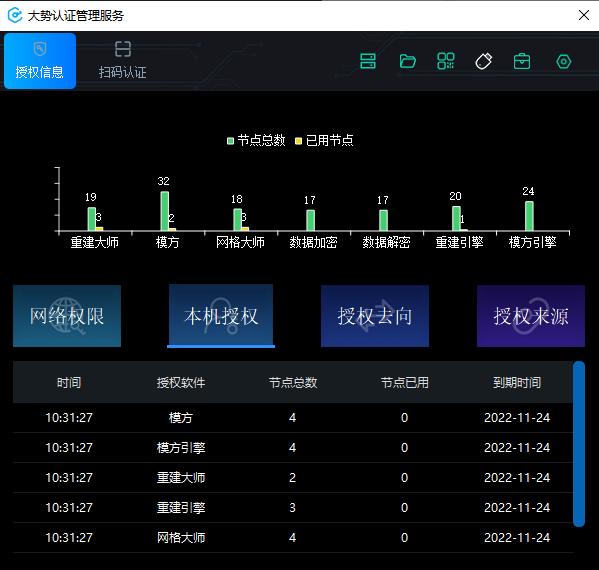Click the 时间 column header
Image resolution: width=599 pixels, height=570 pixels.
pyautogui.click(x=69, y=382)
